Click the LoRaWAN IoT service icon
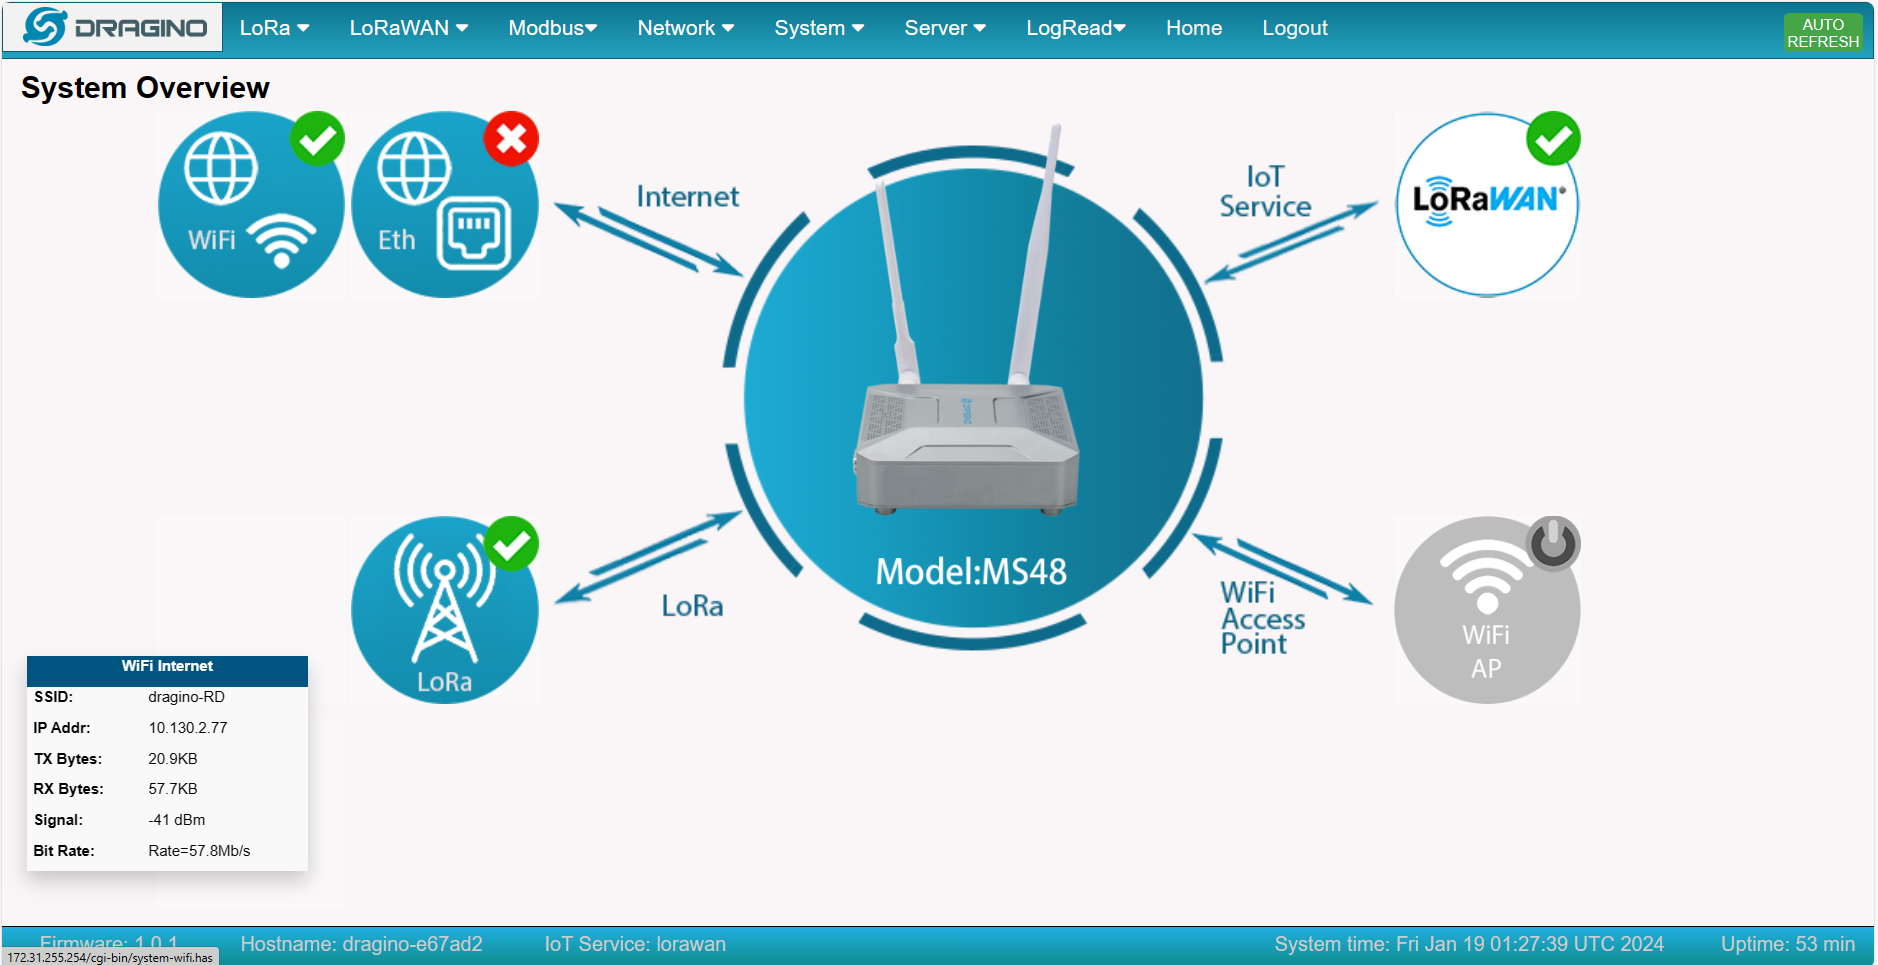Image resolution: width=1878 pixels, height=965 pixels. [x=1487, y=204]
